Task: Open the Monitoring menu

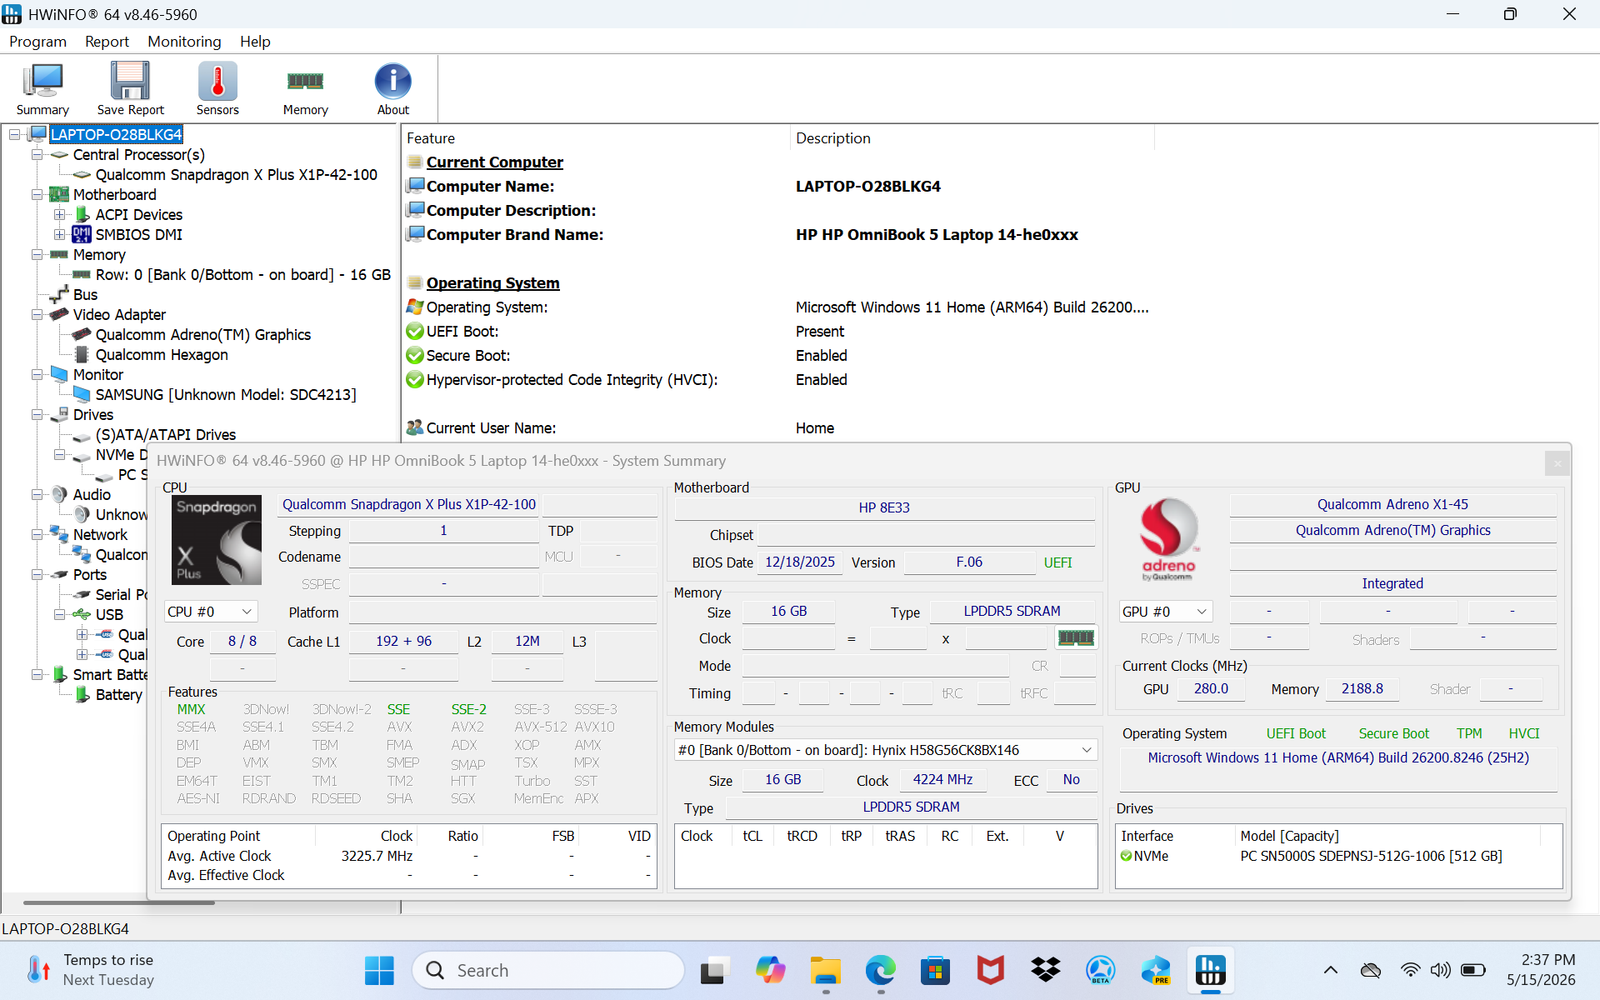Action: (x=184, y=41)
